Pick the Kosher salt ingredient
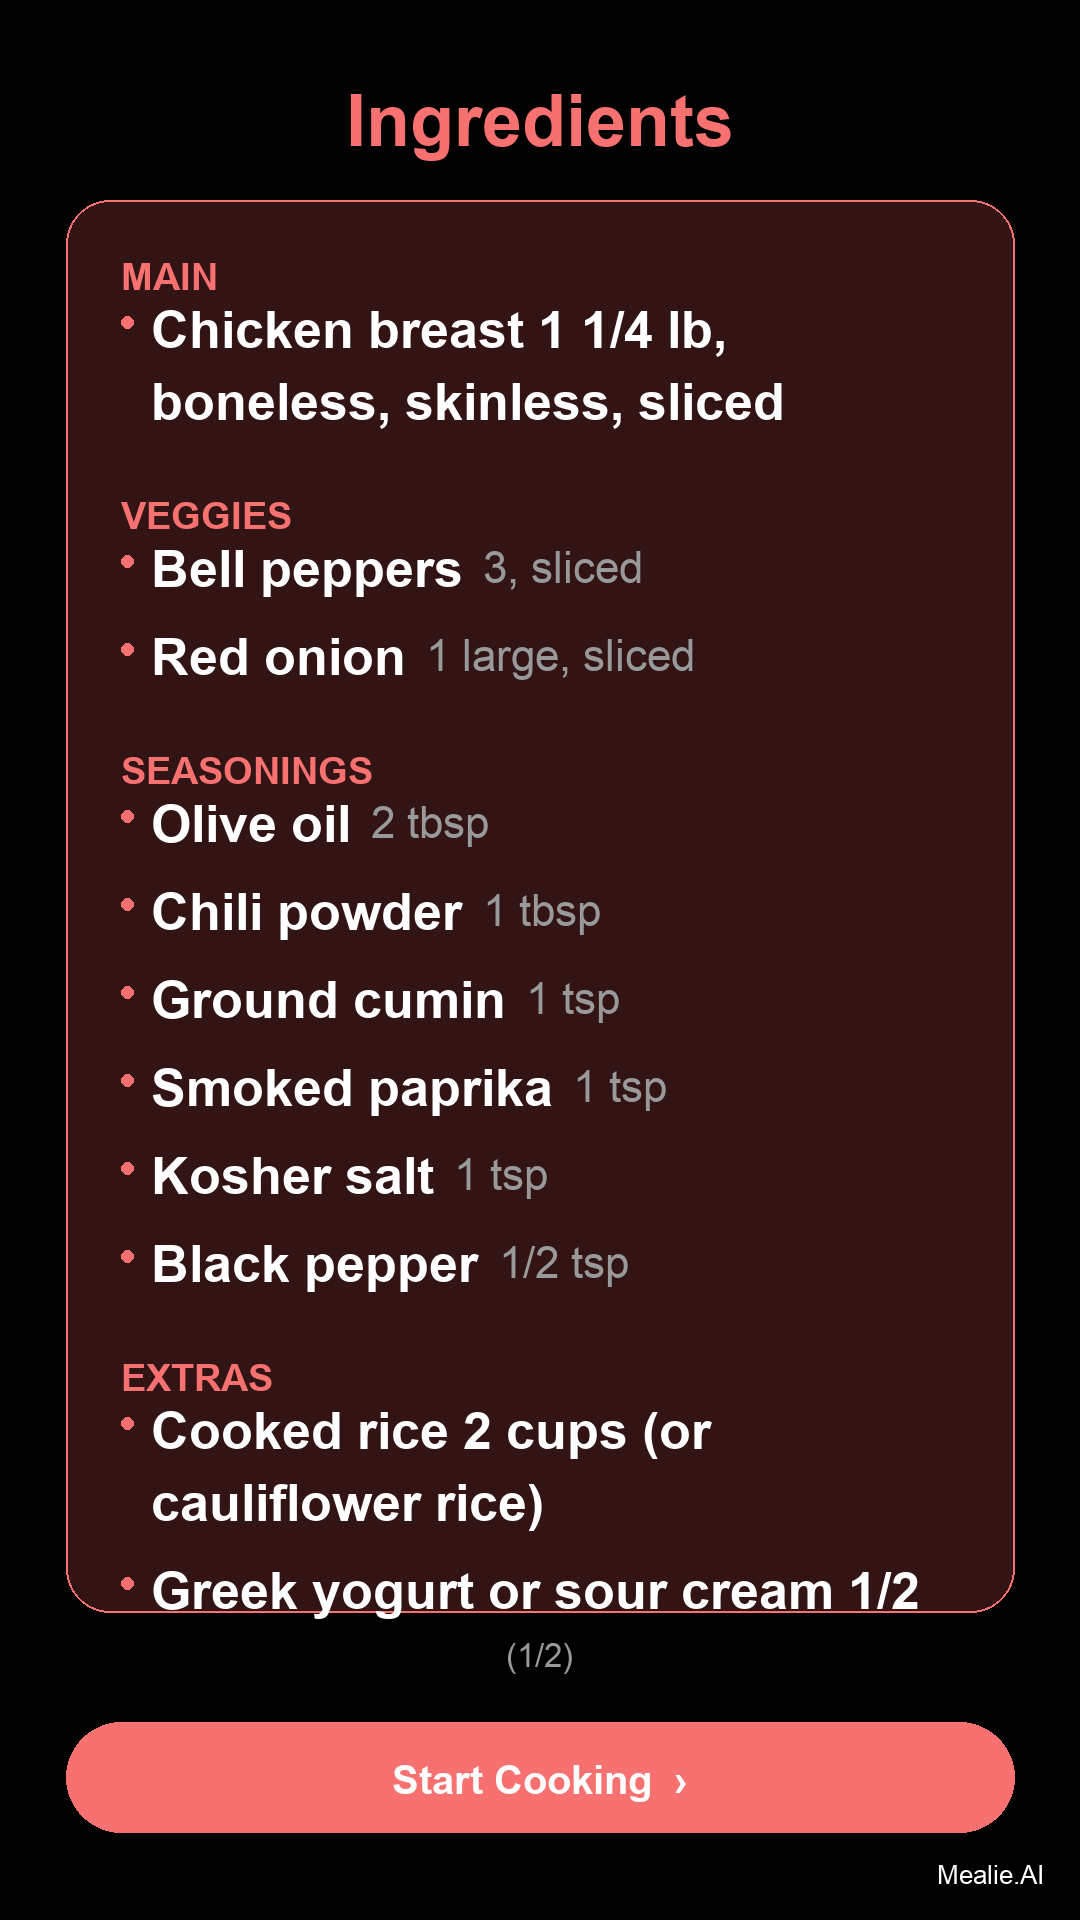 tap(293, 1176)
